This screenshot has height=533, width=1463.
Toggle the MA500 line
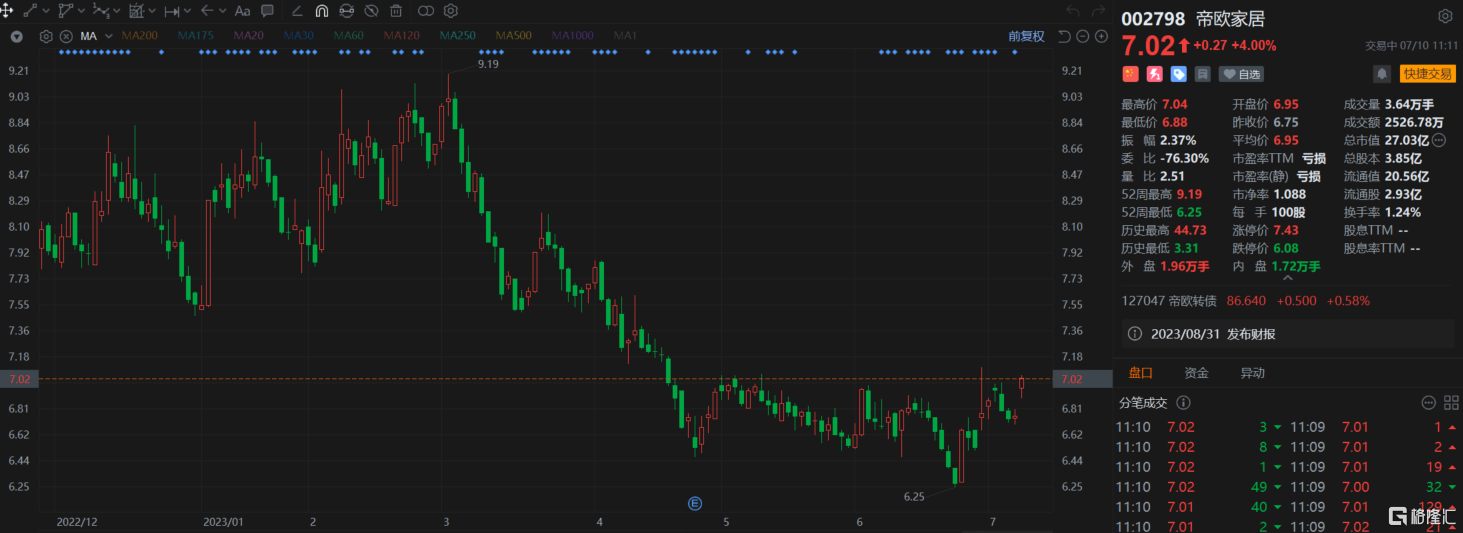(x=513, y=36)
